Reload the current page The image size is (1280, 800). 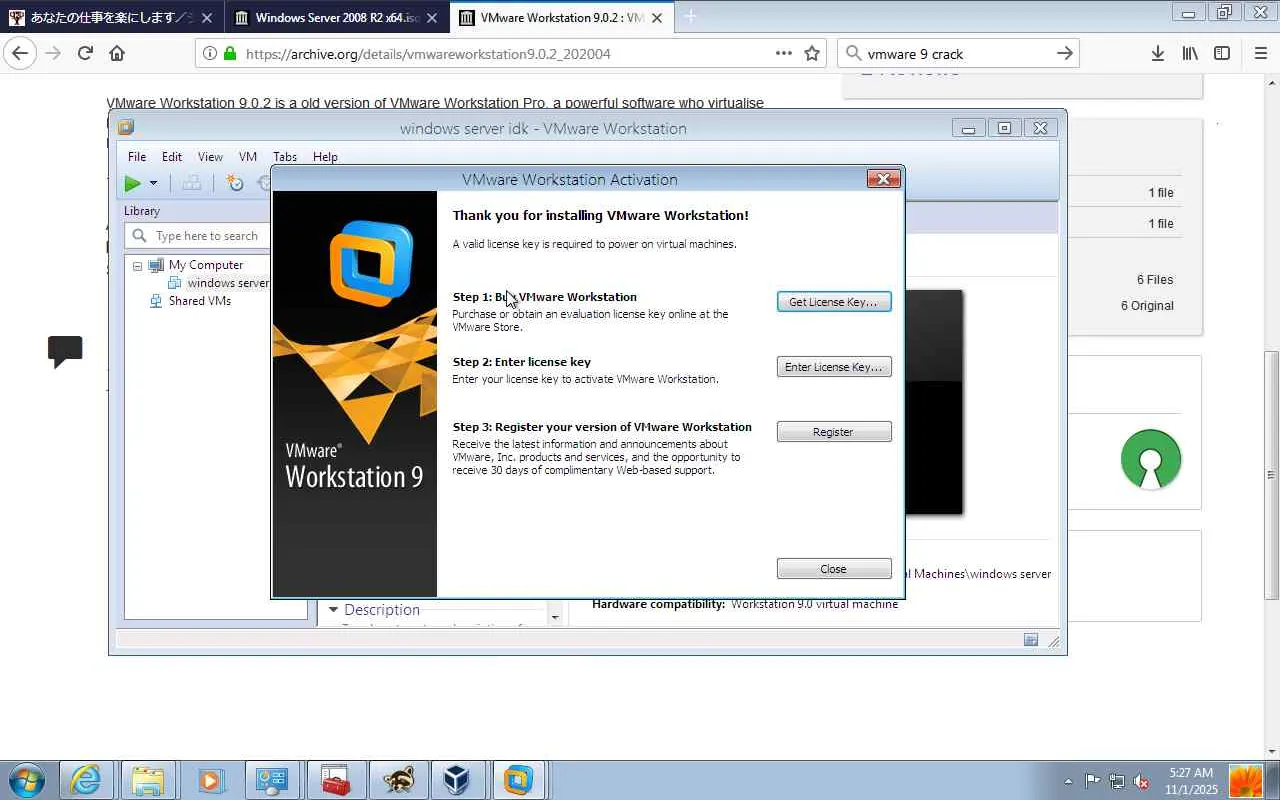coord(85,54)
